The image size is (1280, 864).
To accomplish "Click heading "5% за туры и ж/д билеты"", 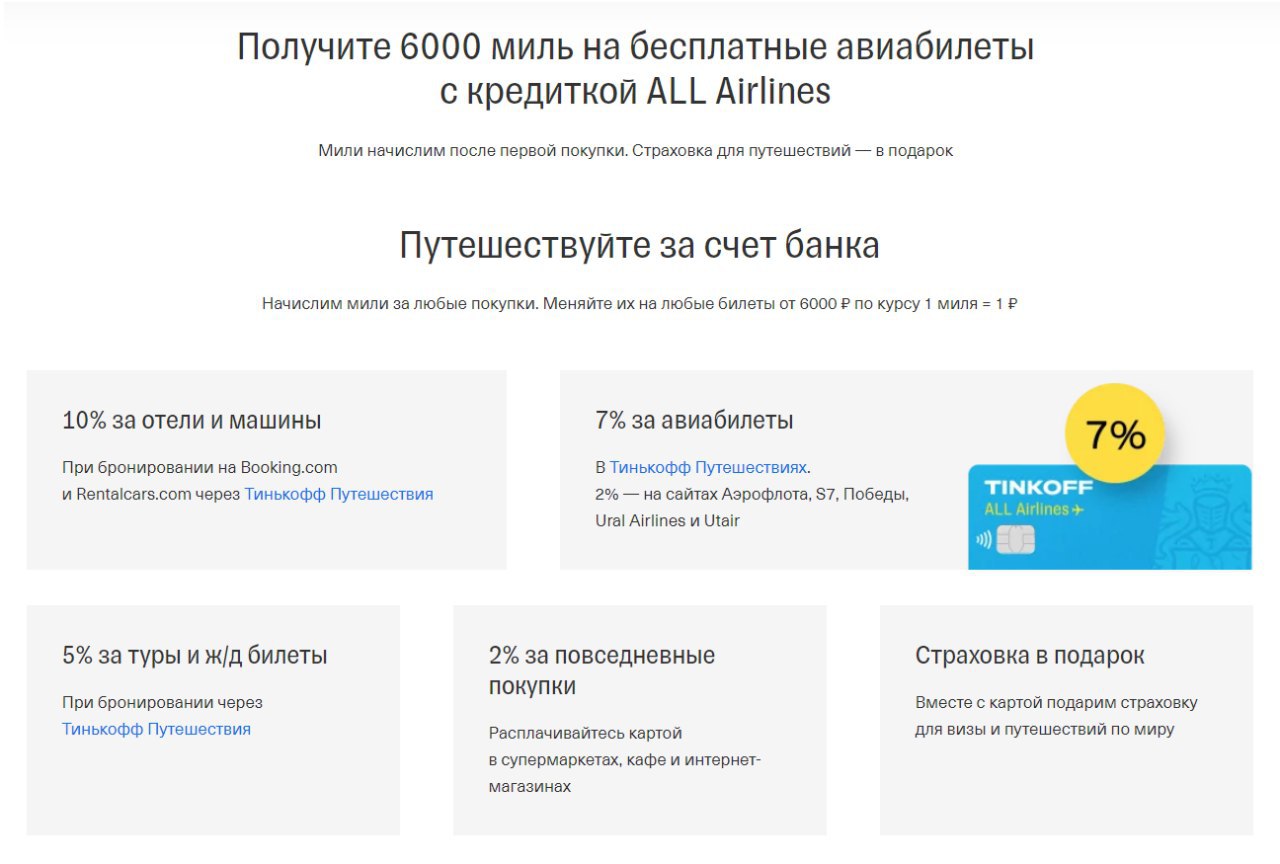I will click(x=195, y=656).
